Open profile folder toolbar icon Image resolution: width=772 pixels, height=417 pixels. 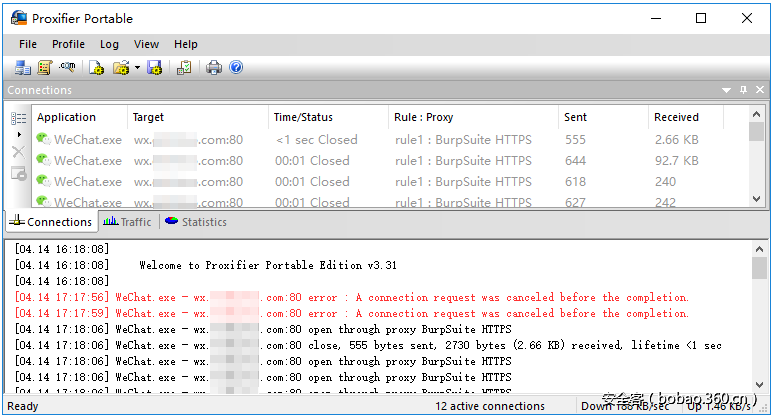[x=121, y=67]
